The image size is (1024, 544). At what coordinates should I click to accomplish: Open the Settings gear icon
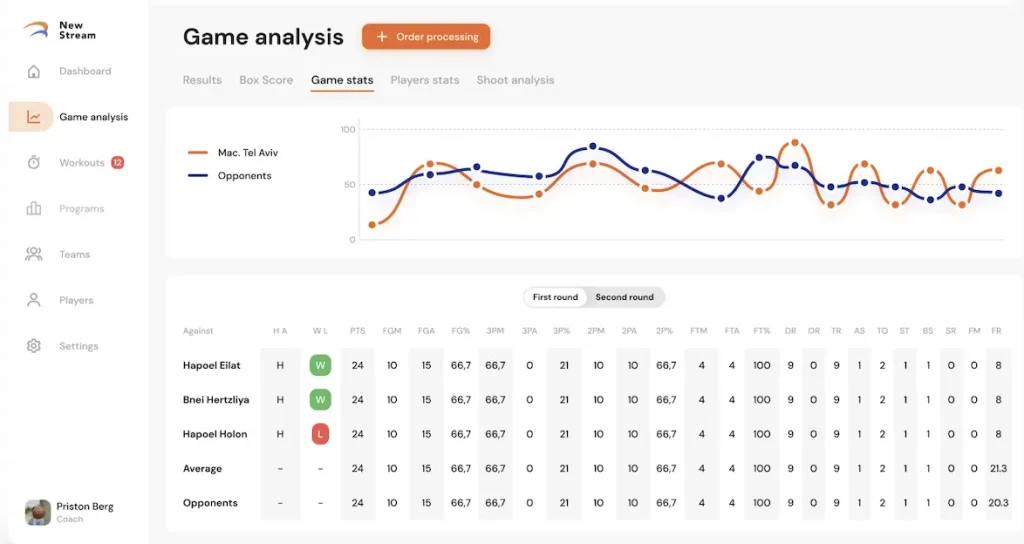(34, 346)
